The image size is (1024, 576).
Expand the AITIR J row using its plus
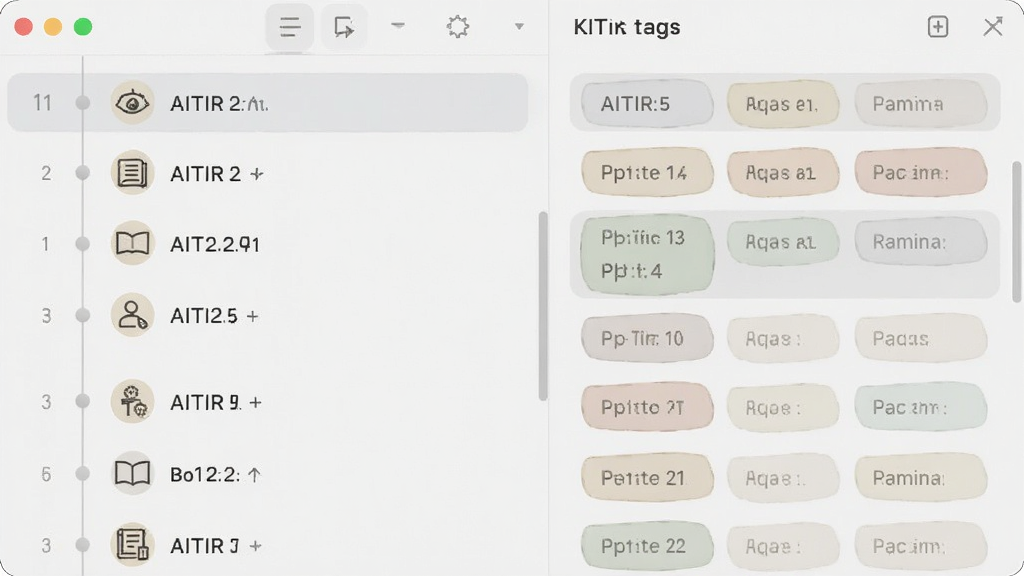[x=255, y=546]
